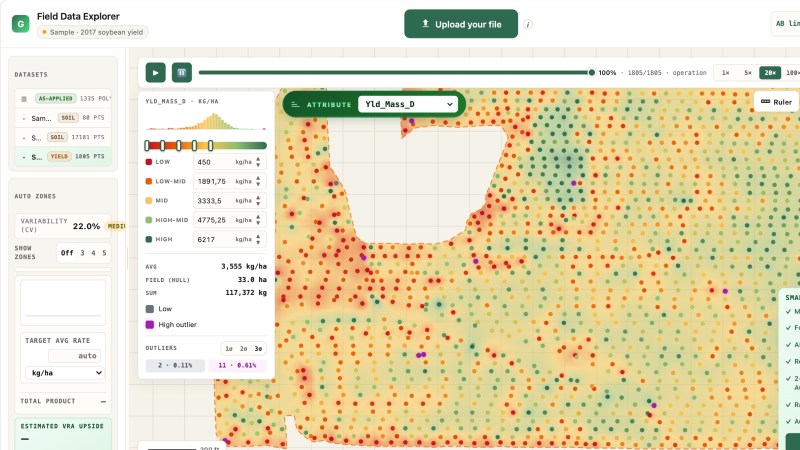Click the 11 · 0.61% high outliers chip
Screen dimensions: 800x450
pos(237,365)
